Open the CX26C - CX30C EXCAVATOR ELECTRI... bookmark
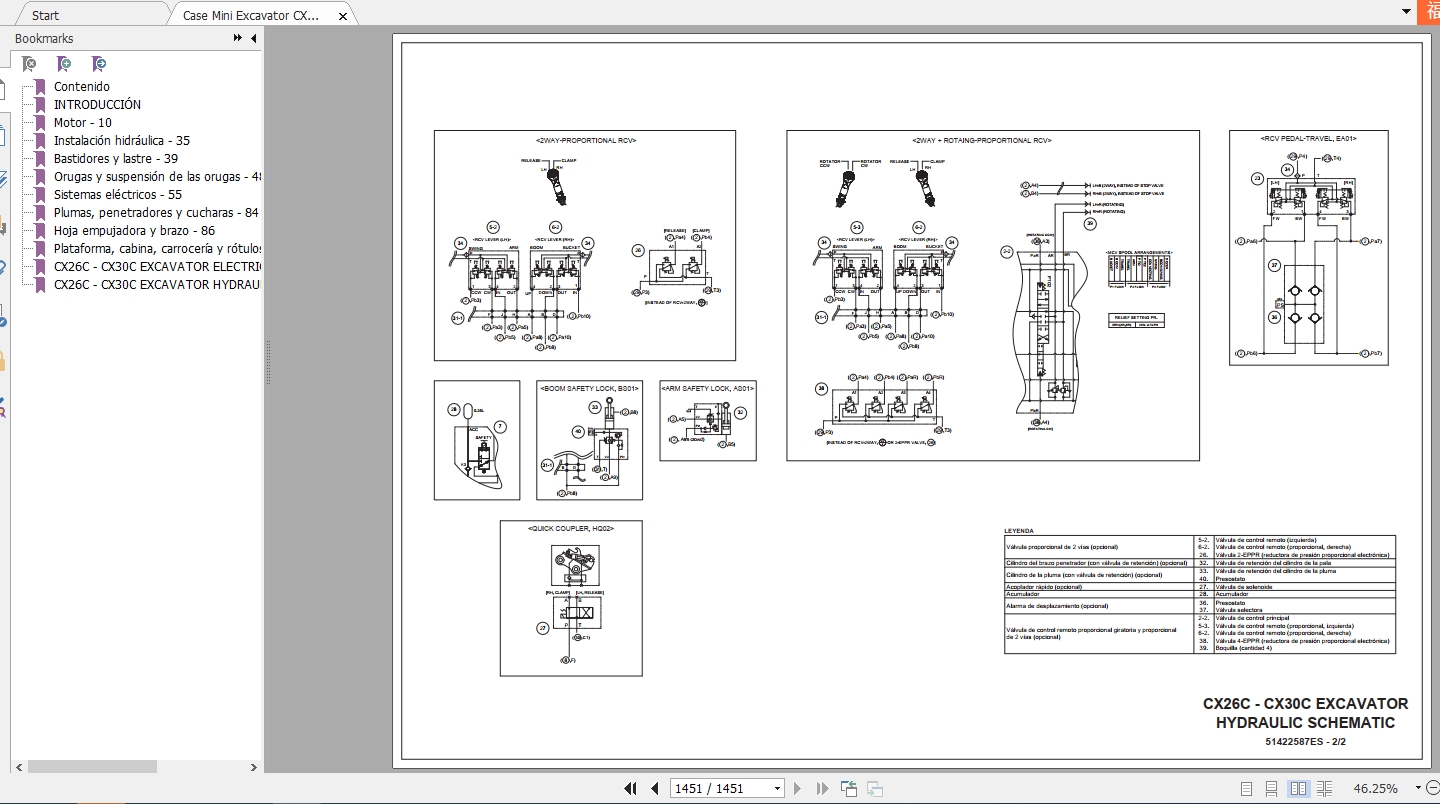 pyautogui.click(x=157, y=267)
